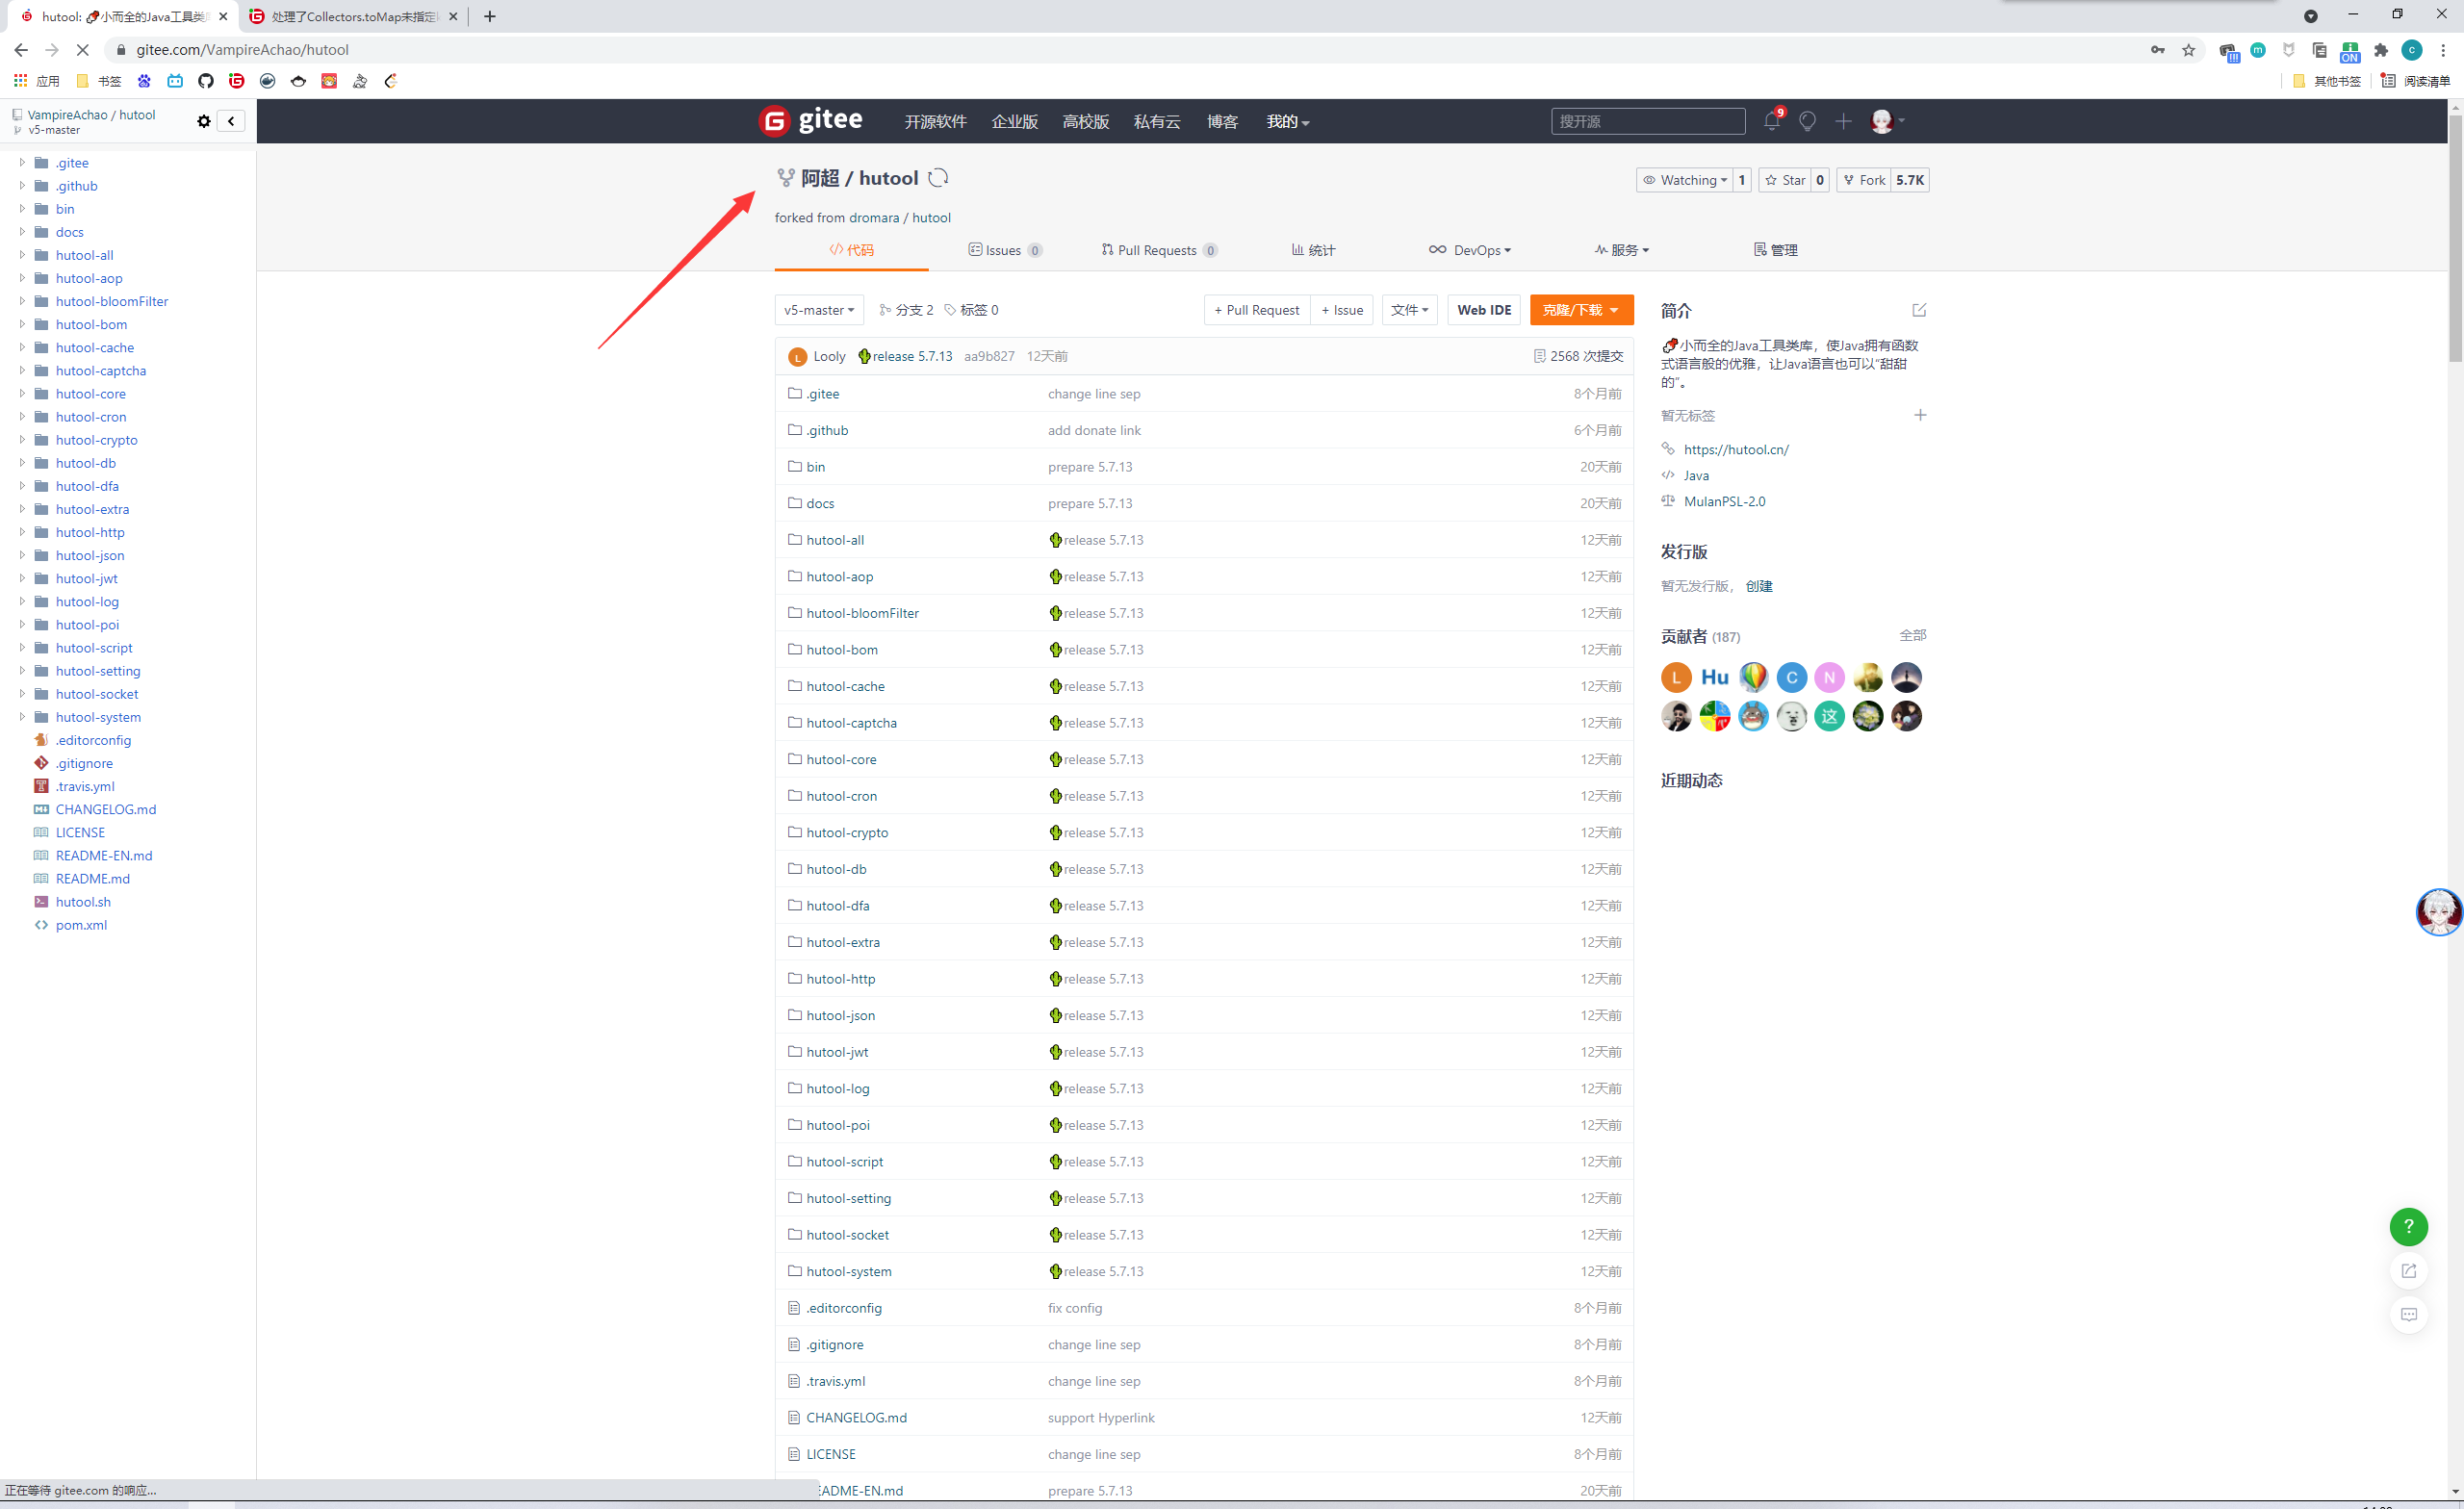Click the edit icon next to 简介

[1918, 310]
